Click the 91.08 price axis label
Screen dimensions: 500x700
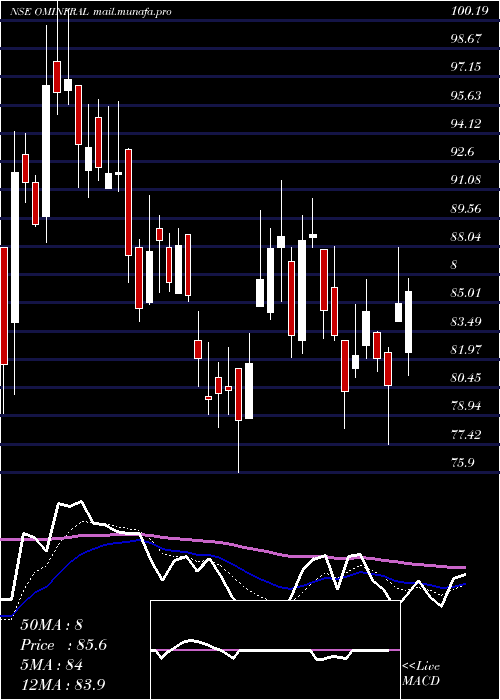pos(467,180)
